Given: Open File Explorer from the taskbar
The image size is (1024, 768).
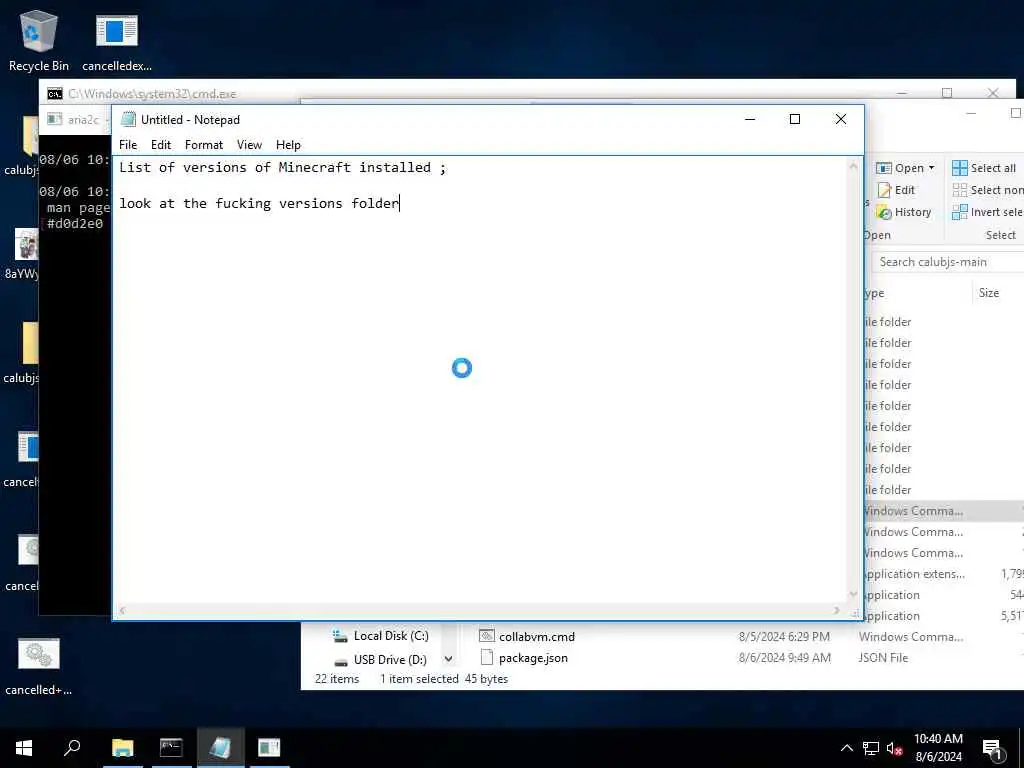Looking at the screenshot, I should [122, 748].
